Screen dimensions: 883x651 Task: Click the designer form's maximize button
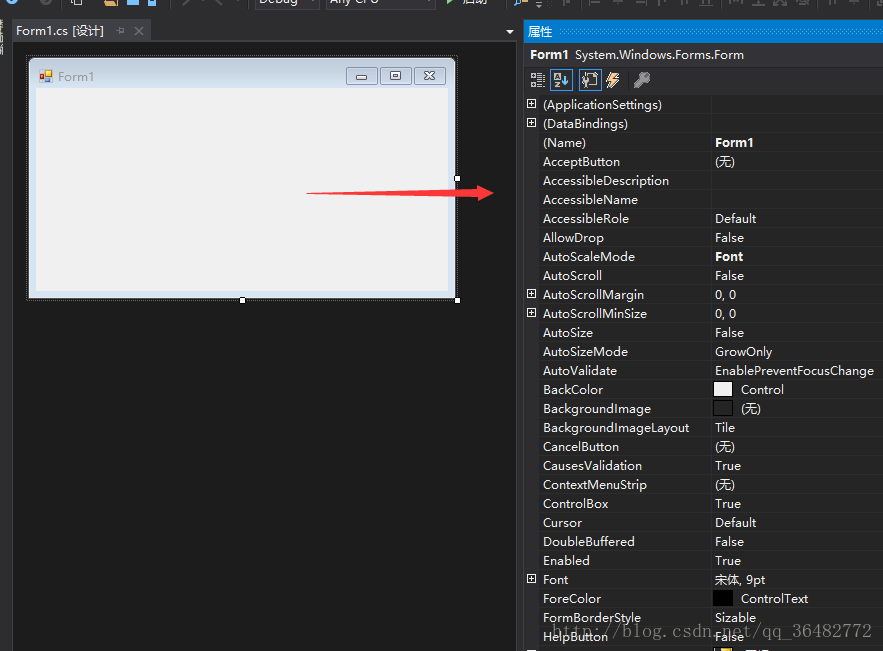tap(395, 76)
